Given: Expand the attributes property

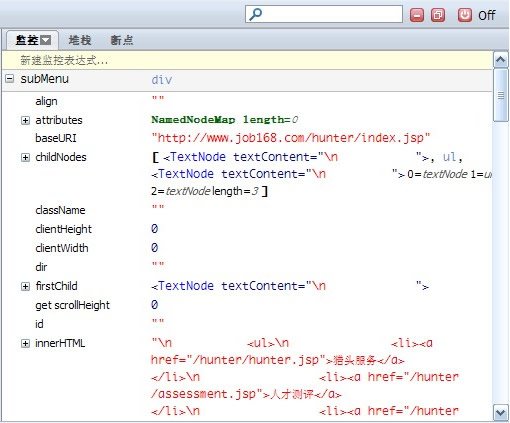Looking at the screenshot, I should click(x=25, y=120).
